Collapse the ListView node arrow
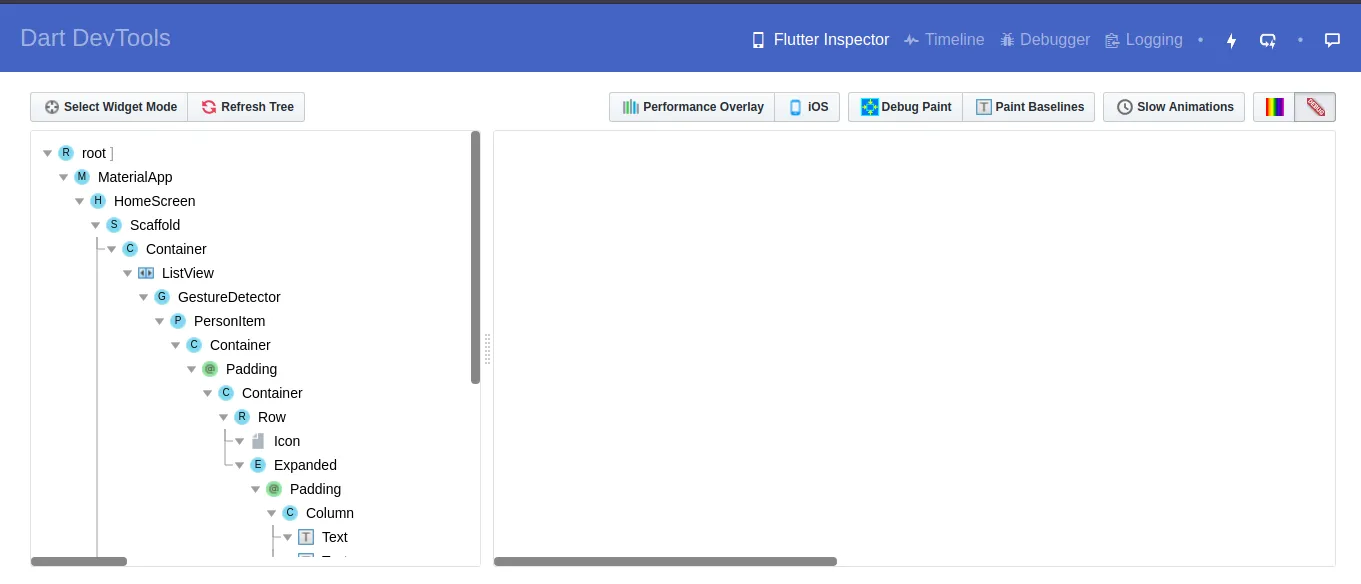The image size is (1361, 584). click(x=127, y=273)
